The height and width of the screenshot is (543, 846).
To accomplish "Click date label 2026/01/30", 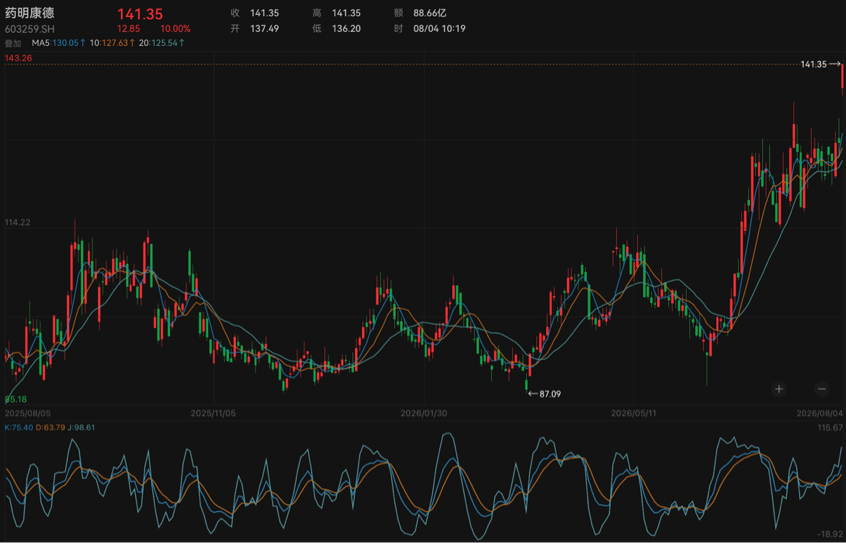I will (x=424, y=413).
